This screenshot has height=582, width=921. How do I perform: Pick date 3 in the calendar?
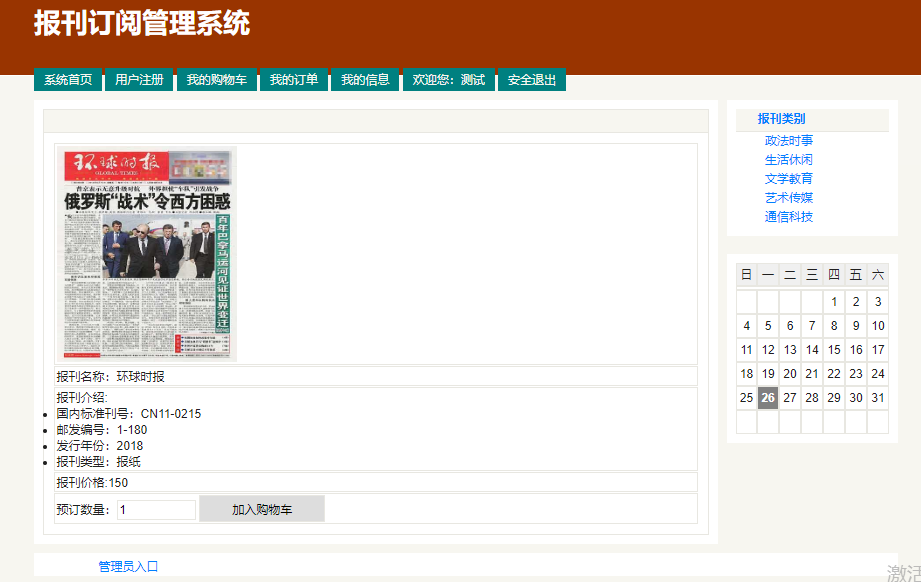[x=878, y=302]
